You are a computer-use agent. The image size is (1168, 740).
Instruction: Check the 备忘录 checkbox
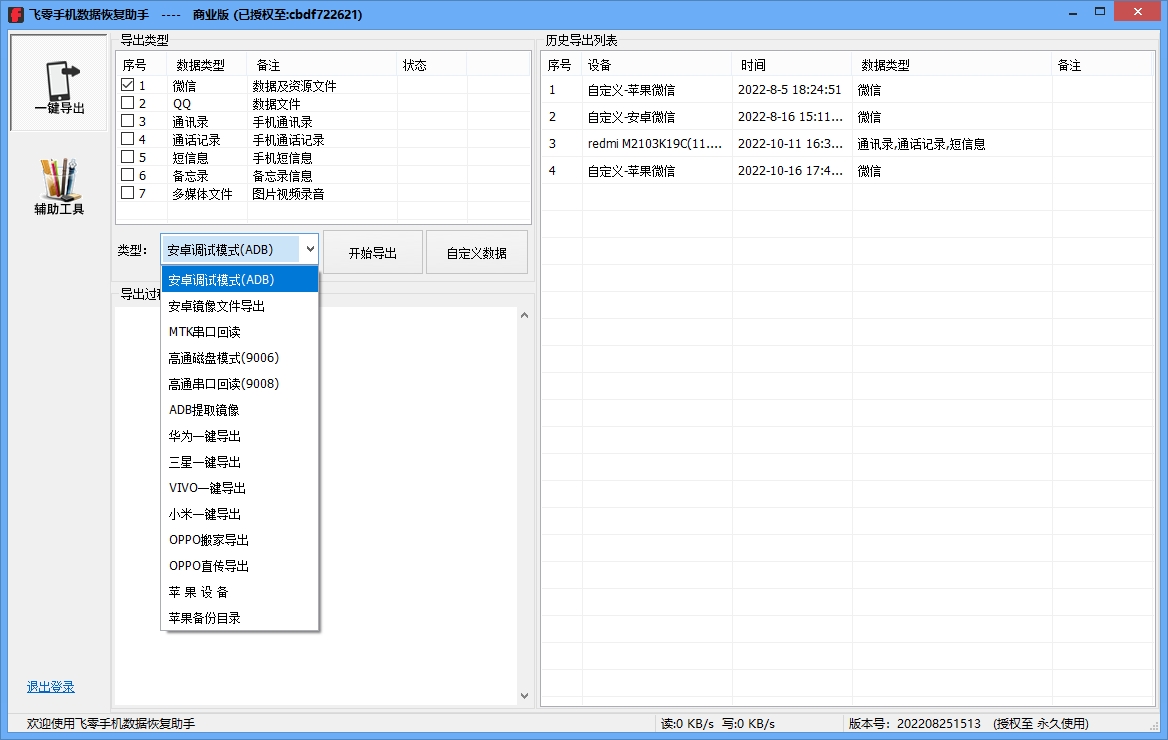pyautogui.click(x=125, y=175)
